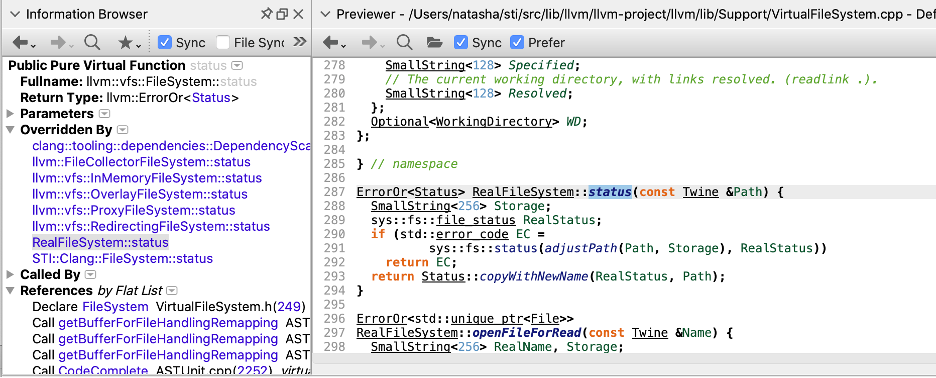This screenshot has width=936, height=378.
Task: Click line number 290 in gutter
Action: pyautogui.click(x=335, y=233)
